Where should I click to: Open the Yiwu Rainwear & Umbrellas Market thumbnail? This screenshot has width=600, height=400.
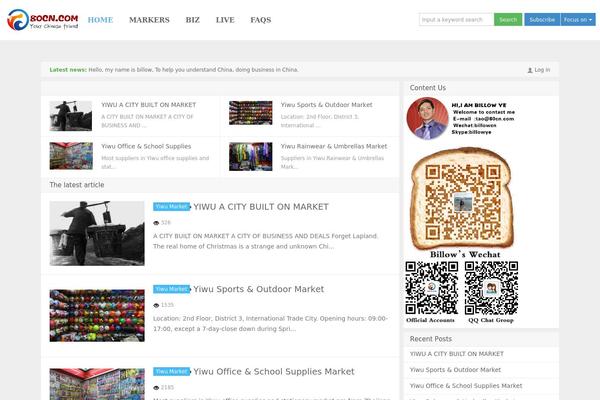coord(251,157)
